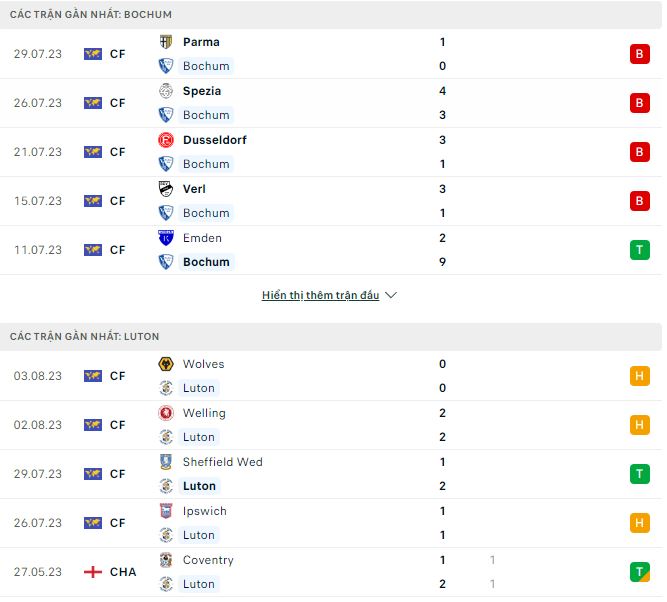This screenshot has width=667, height=602.
Task: Click the Parma club crest icon
Action: 166,42
